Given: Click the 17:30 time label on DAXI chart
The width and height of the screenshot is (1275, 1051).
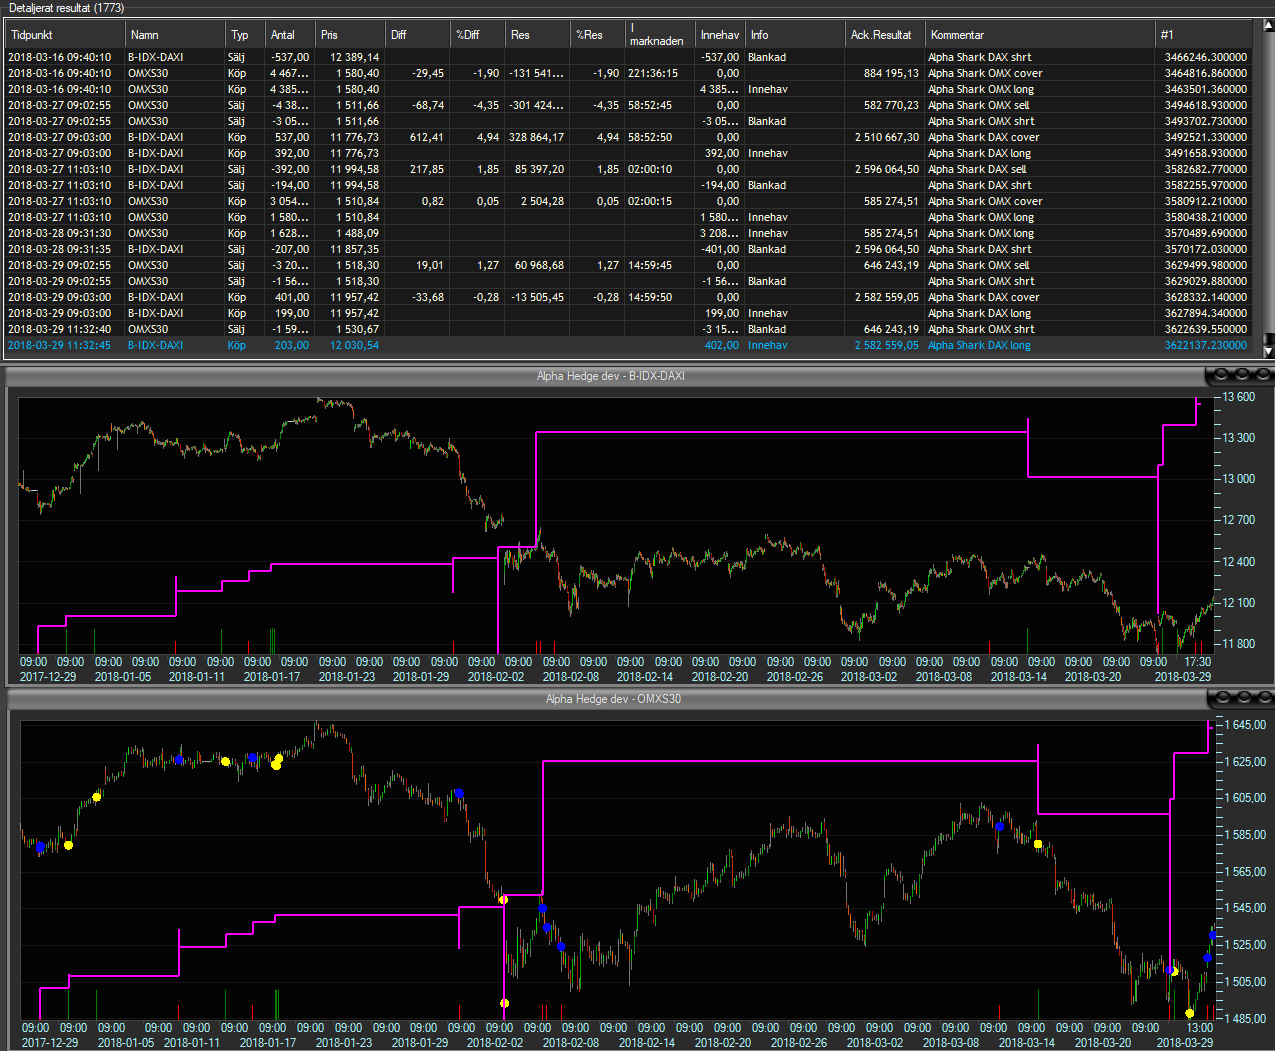Looking at the screenshot, I should click(x=1197, y=662).
